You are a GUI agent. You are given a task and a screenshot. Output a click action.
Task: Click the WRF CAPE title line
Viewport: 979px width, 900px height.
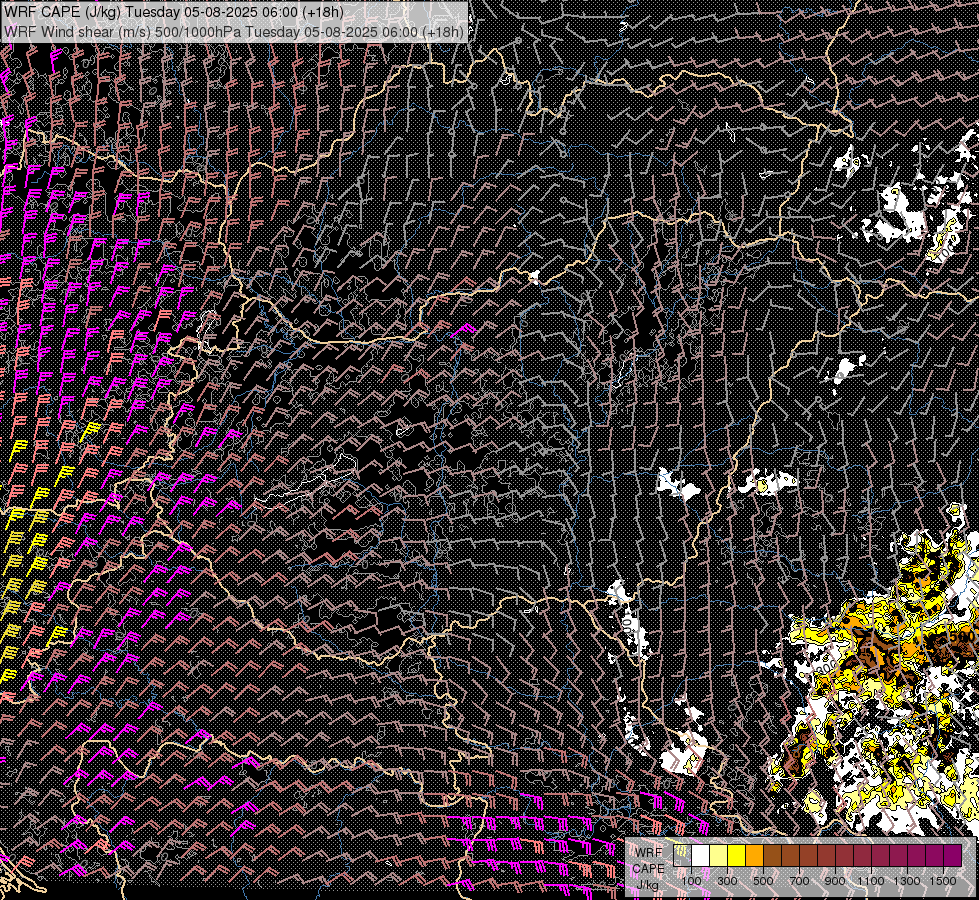[x=174, y=12]
